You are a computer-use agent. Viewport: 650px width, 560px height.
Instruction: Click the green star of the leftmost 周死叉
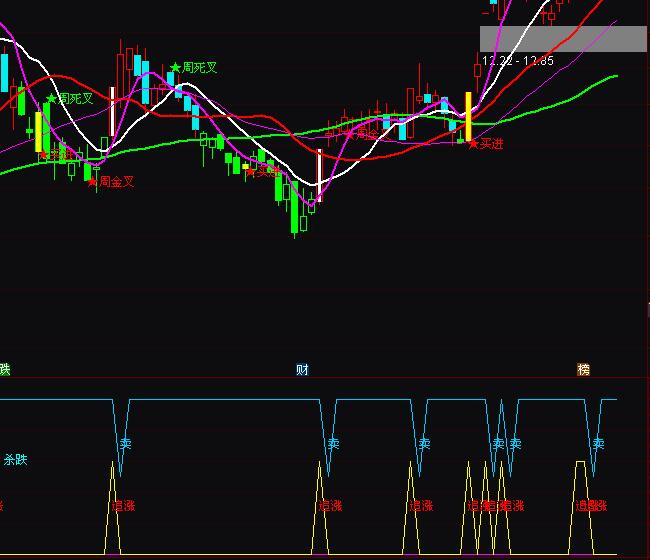51,98
